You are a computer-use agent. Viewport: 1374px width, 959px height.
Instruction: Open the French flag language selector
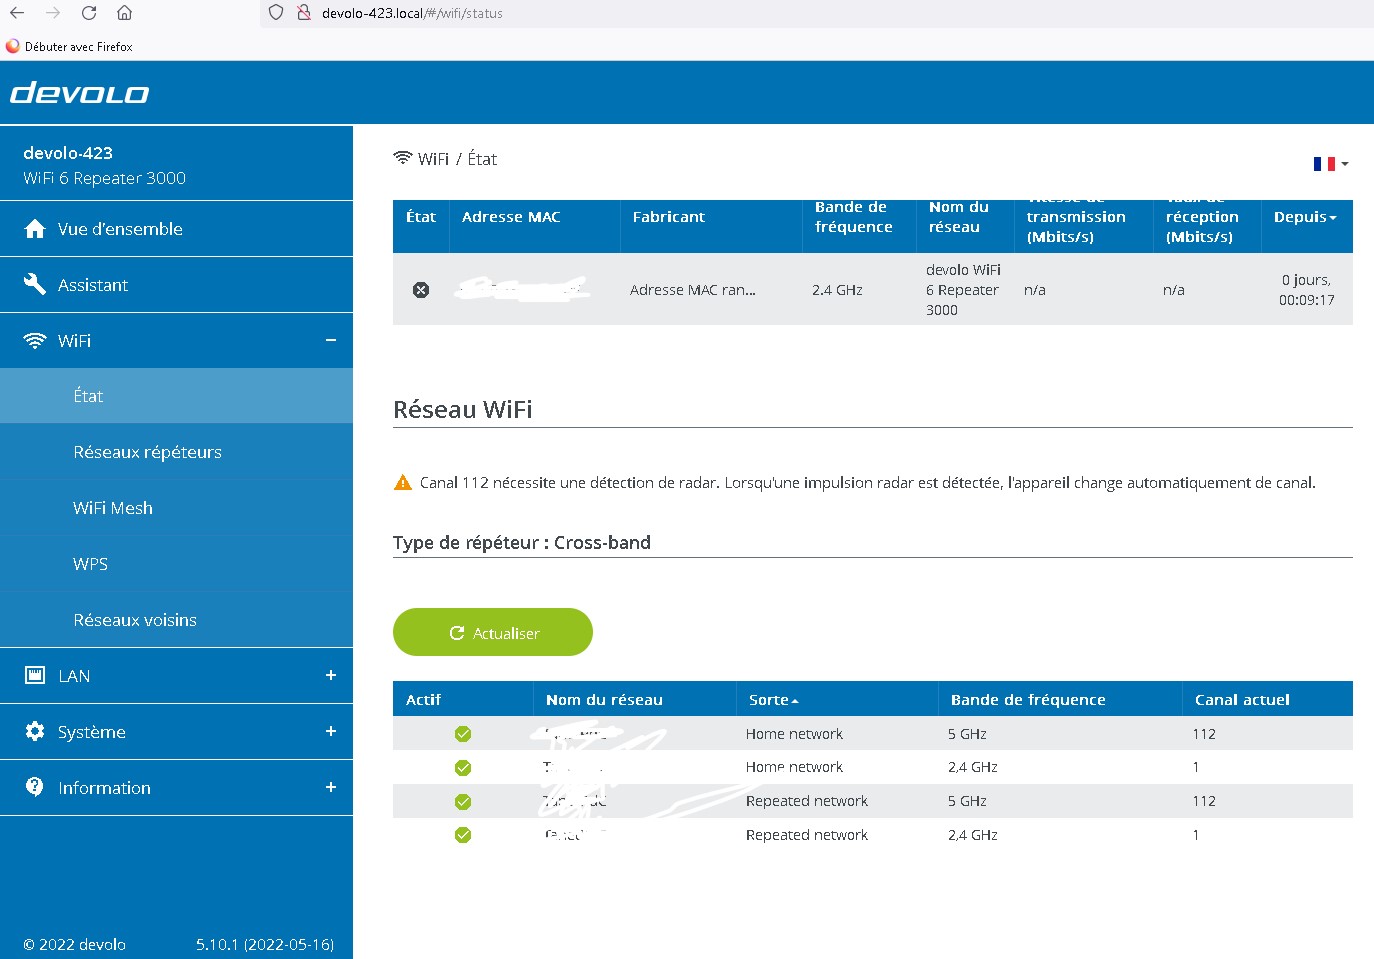coord(1331,163)
